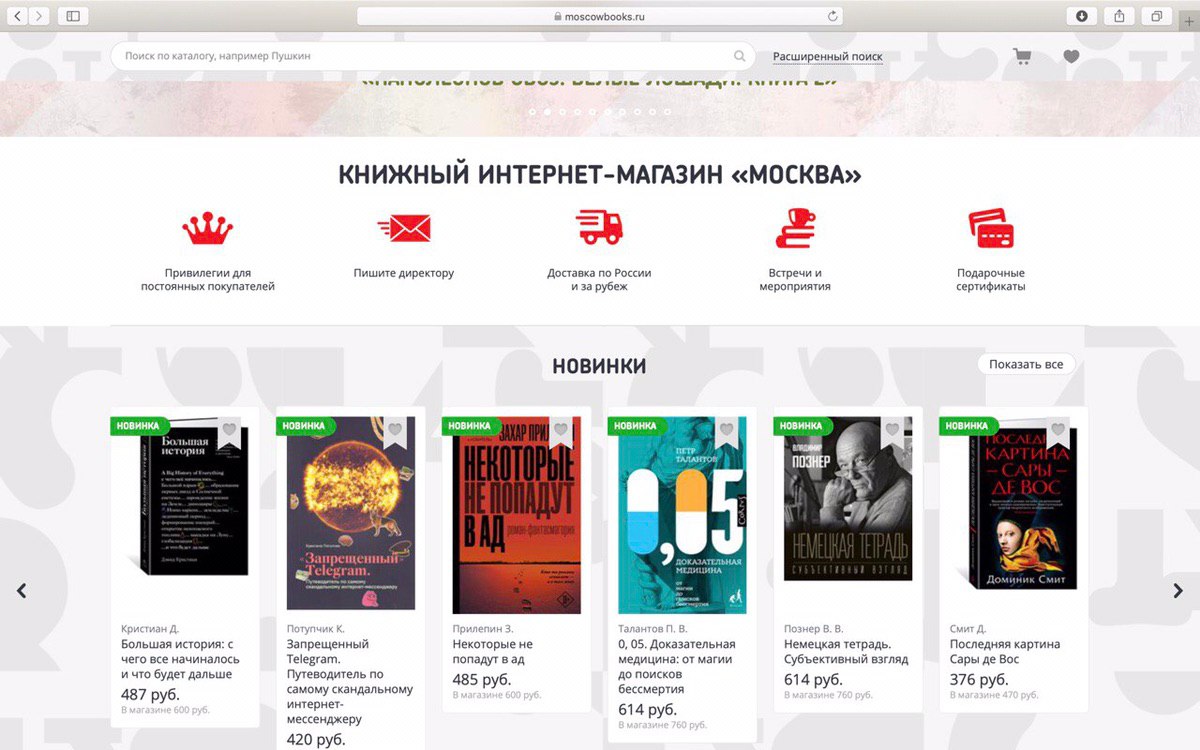
Task: Open the Safari tab overview
Action: (x=1156, y=16)
